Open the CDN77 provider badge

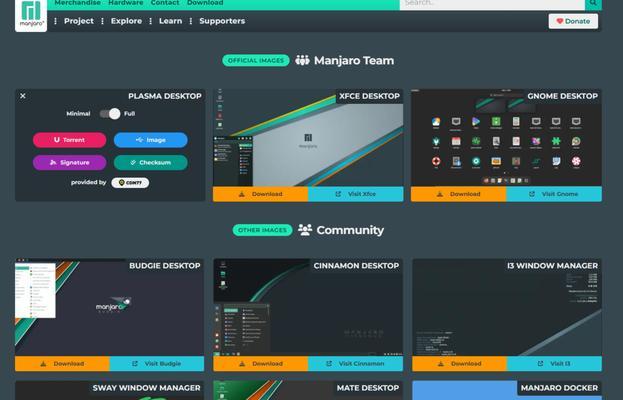[130, 183]
